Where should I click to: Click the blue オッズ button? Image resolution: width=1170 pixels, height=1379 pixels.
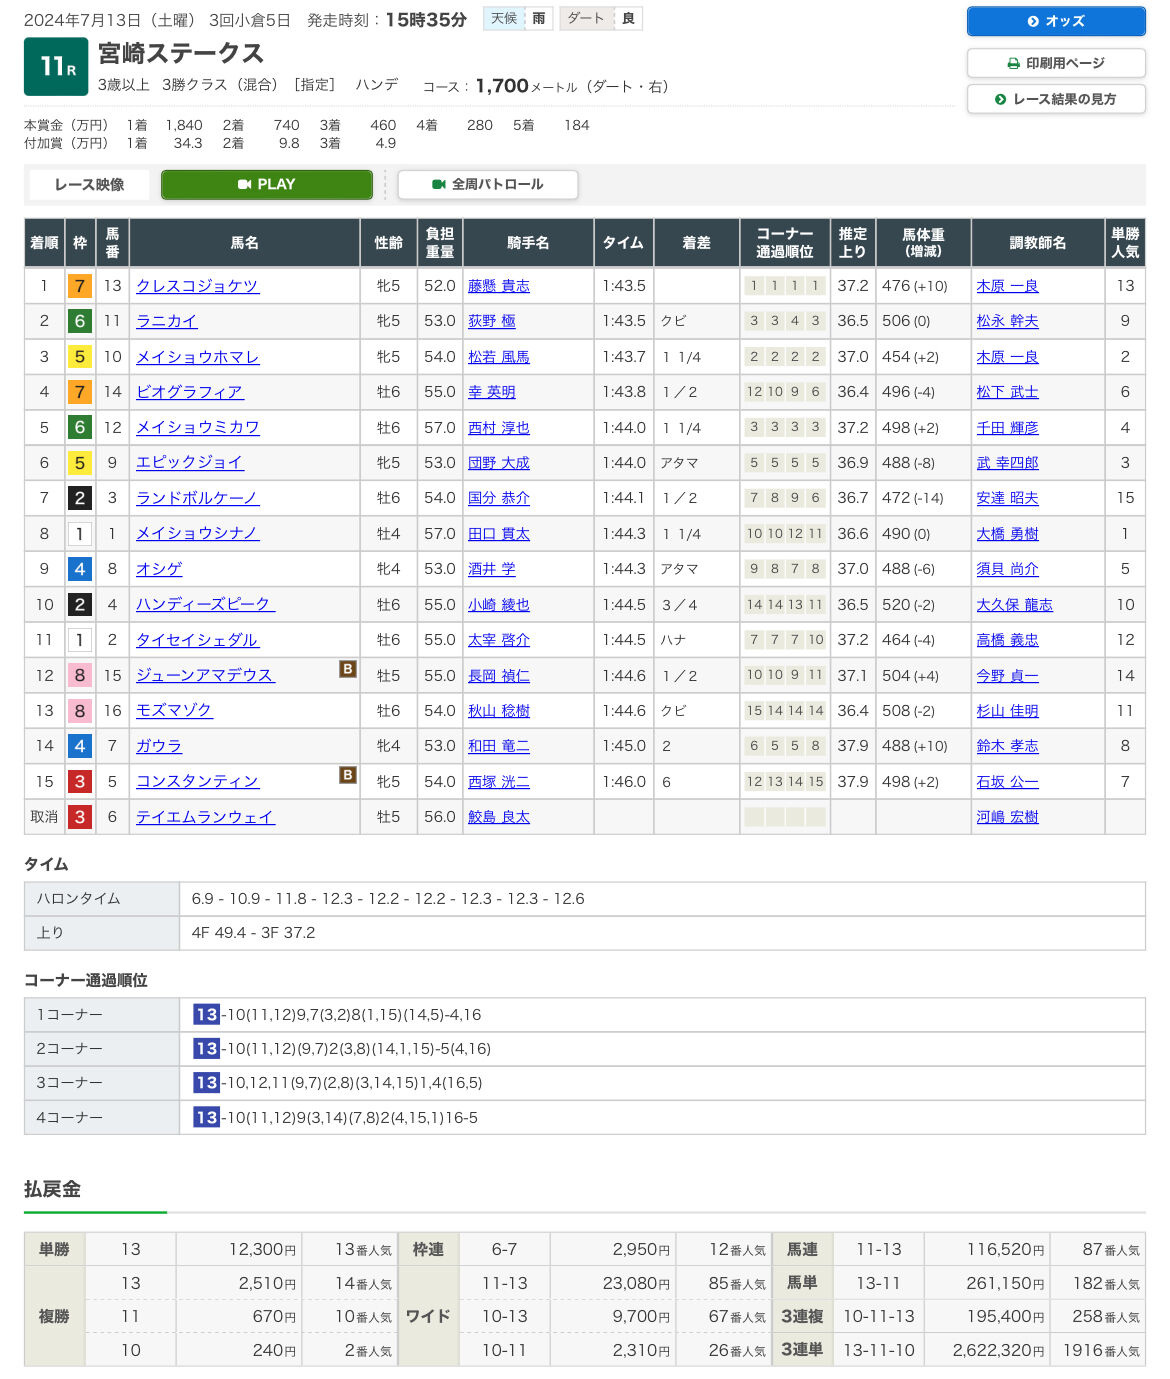[1056, 21]
